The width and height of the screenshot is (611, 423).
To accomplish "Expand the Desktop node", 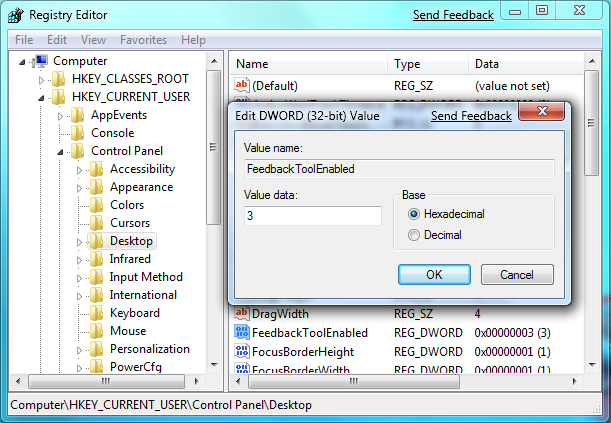I will pos(79,242).
